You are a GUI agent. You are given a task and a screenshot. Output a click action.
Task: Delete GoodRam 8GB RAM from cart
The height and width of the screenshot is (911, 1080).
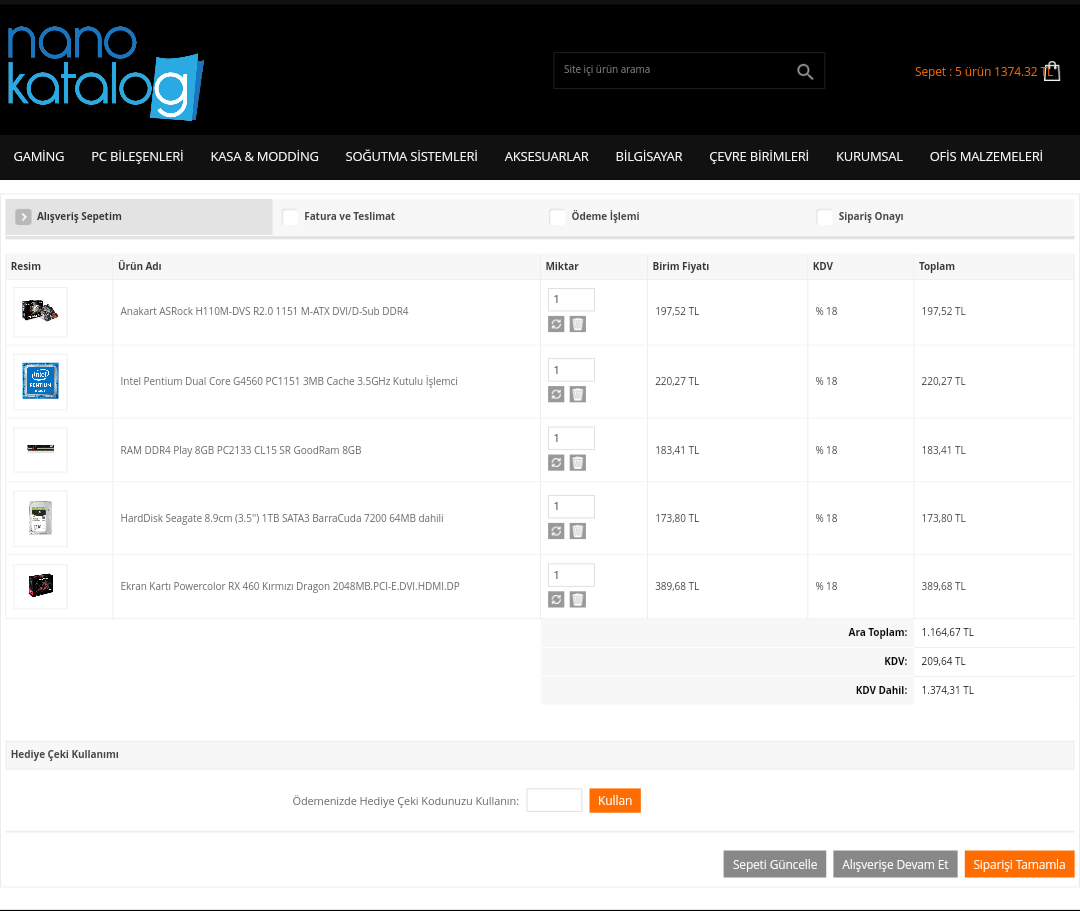click(578, 463)
